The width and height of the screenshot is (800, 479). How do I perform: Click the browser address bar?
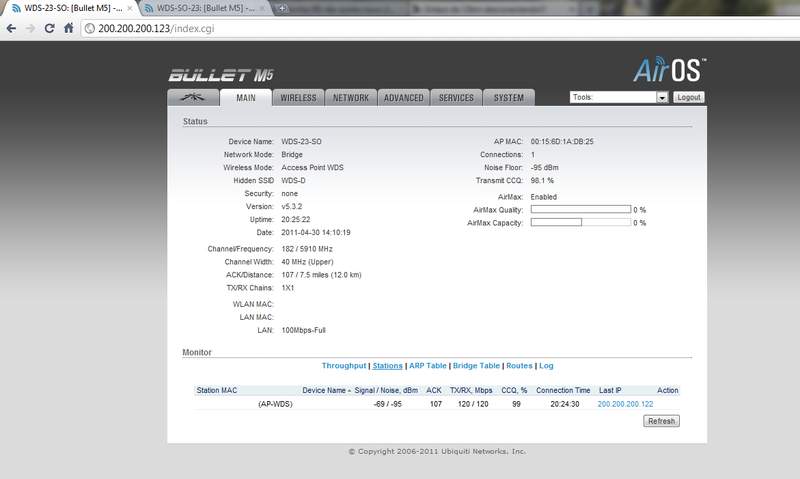(x=439, y=29)
